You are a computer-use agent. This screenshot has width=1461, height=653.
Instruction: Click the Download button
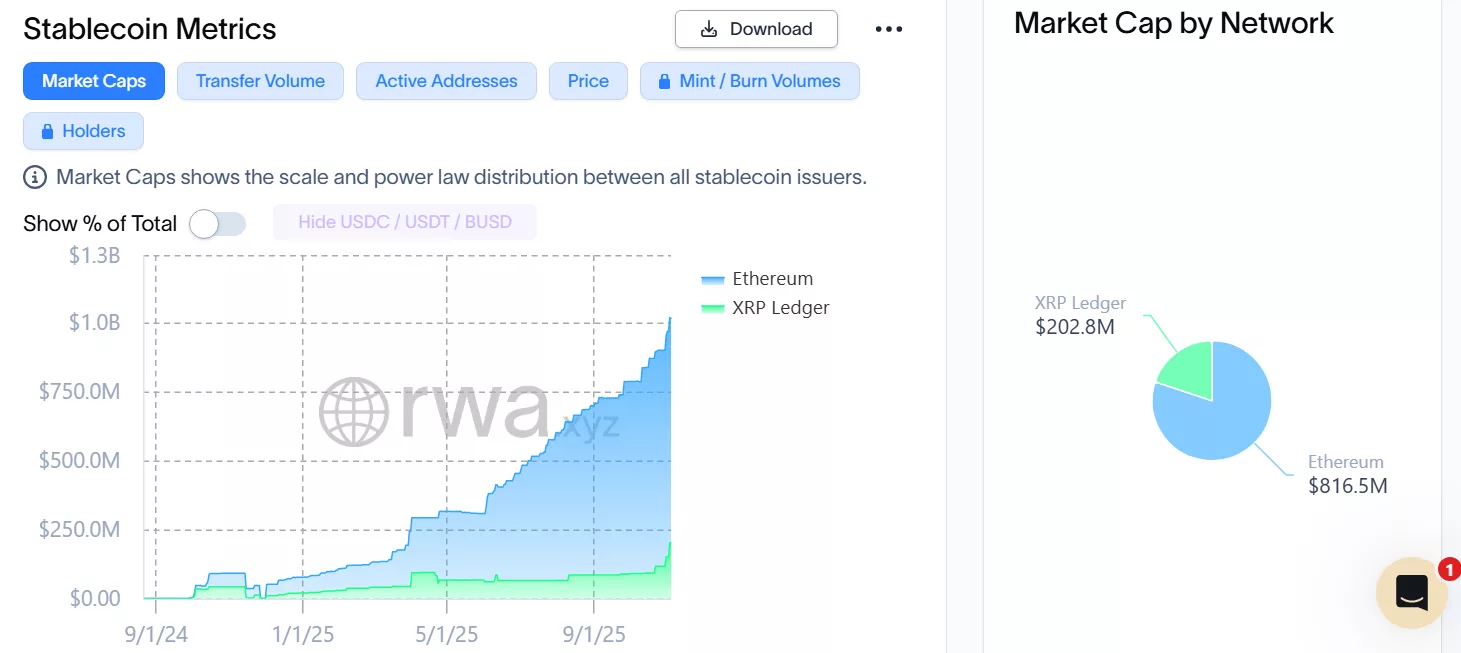pos(756,29)
